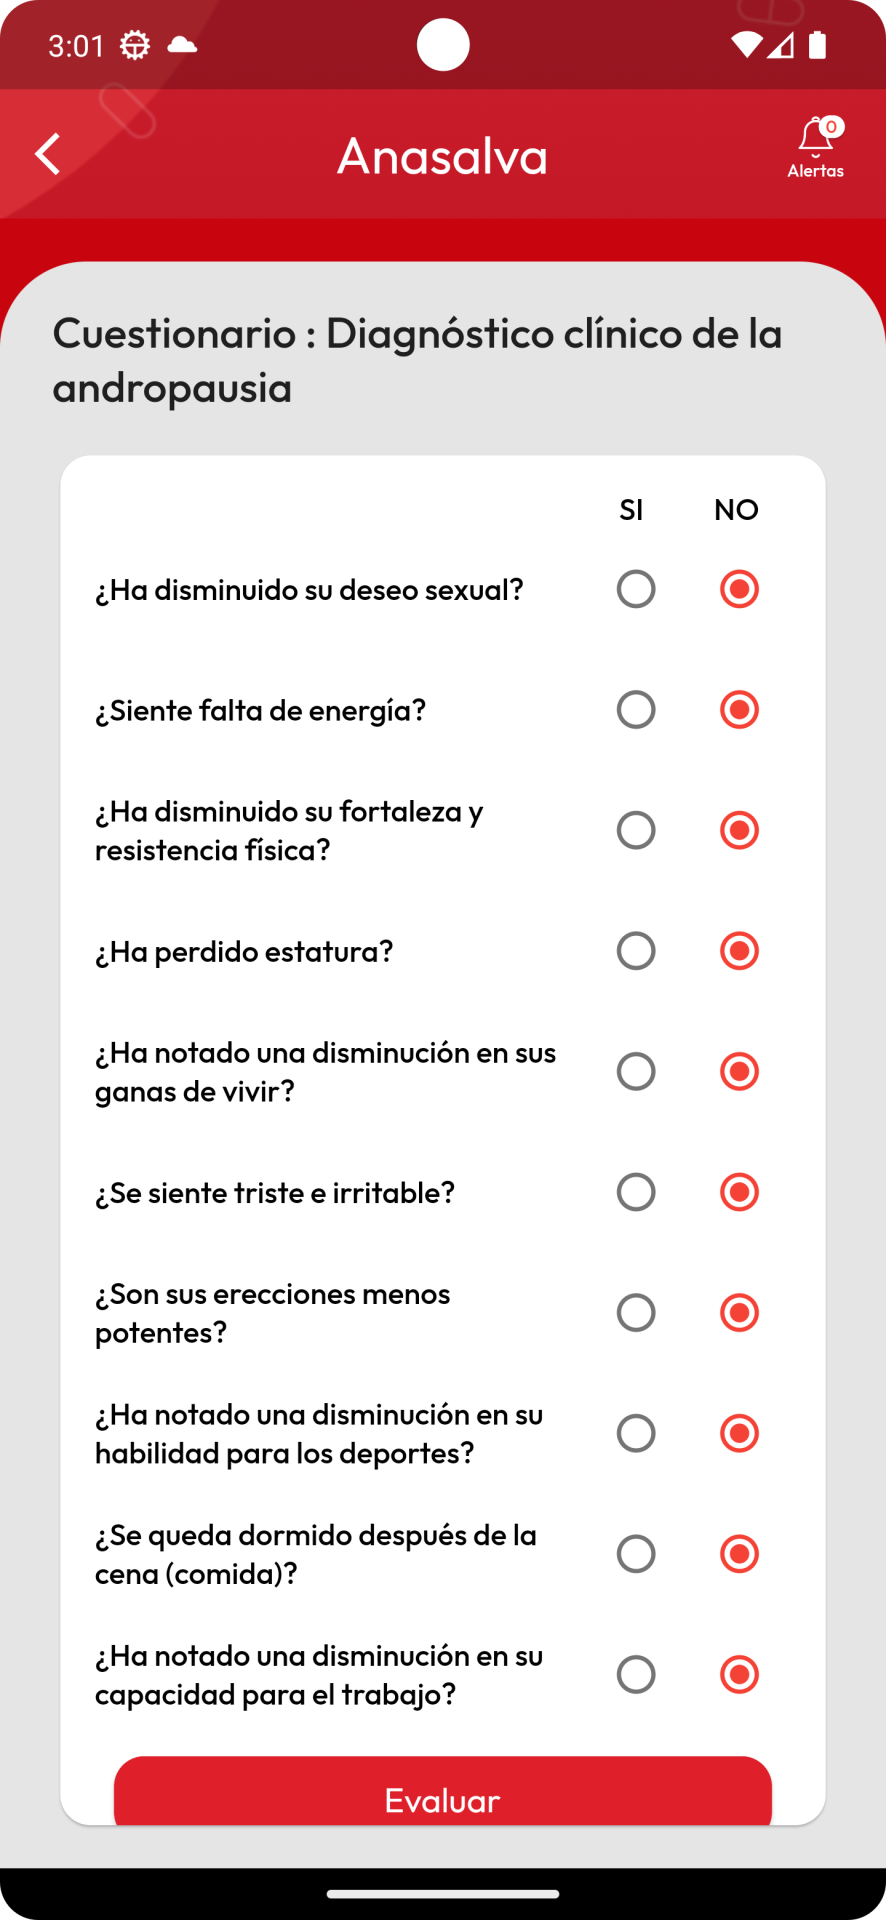This screenshot has width=886, height=1920.
Task: Select SI for falta de energía
Action: (636, 710)
